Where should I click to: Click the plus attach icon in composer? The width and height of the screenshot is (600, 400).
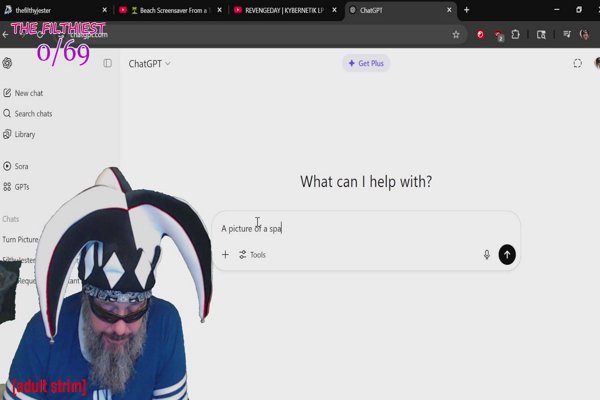225,255
